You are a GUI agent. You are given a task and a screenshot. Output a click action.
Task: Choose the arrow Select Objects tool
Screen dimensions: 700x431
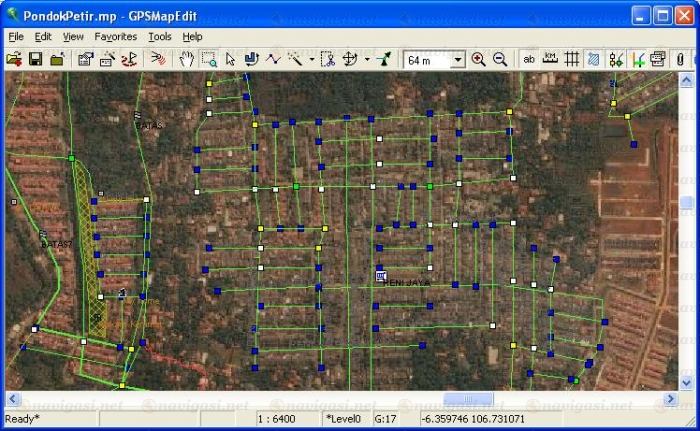click(x=230, y=60)
